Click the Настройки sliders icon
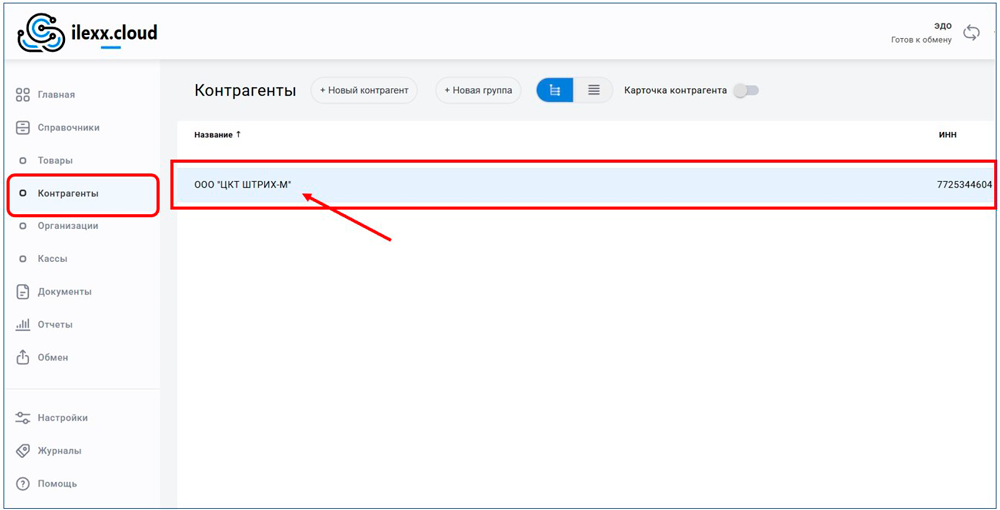The image size is (1000, 510). click(23, 418)
